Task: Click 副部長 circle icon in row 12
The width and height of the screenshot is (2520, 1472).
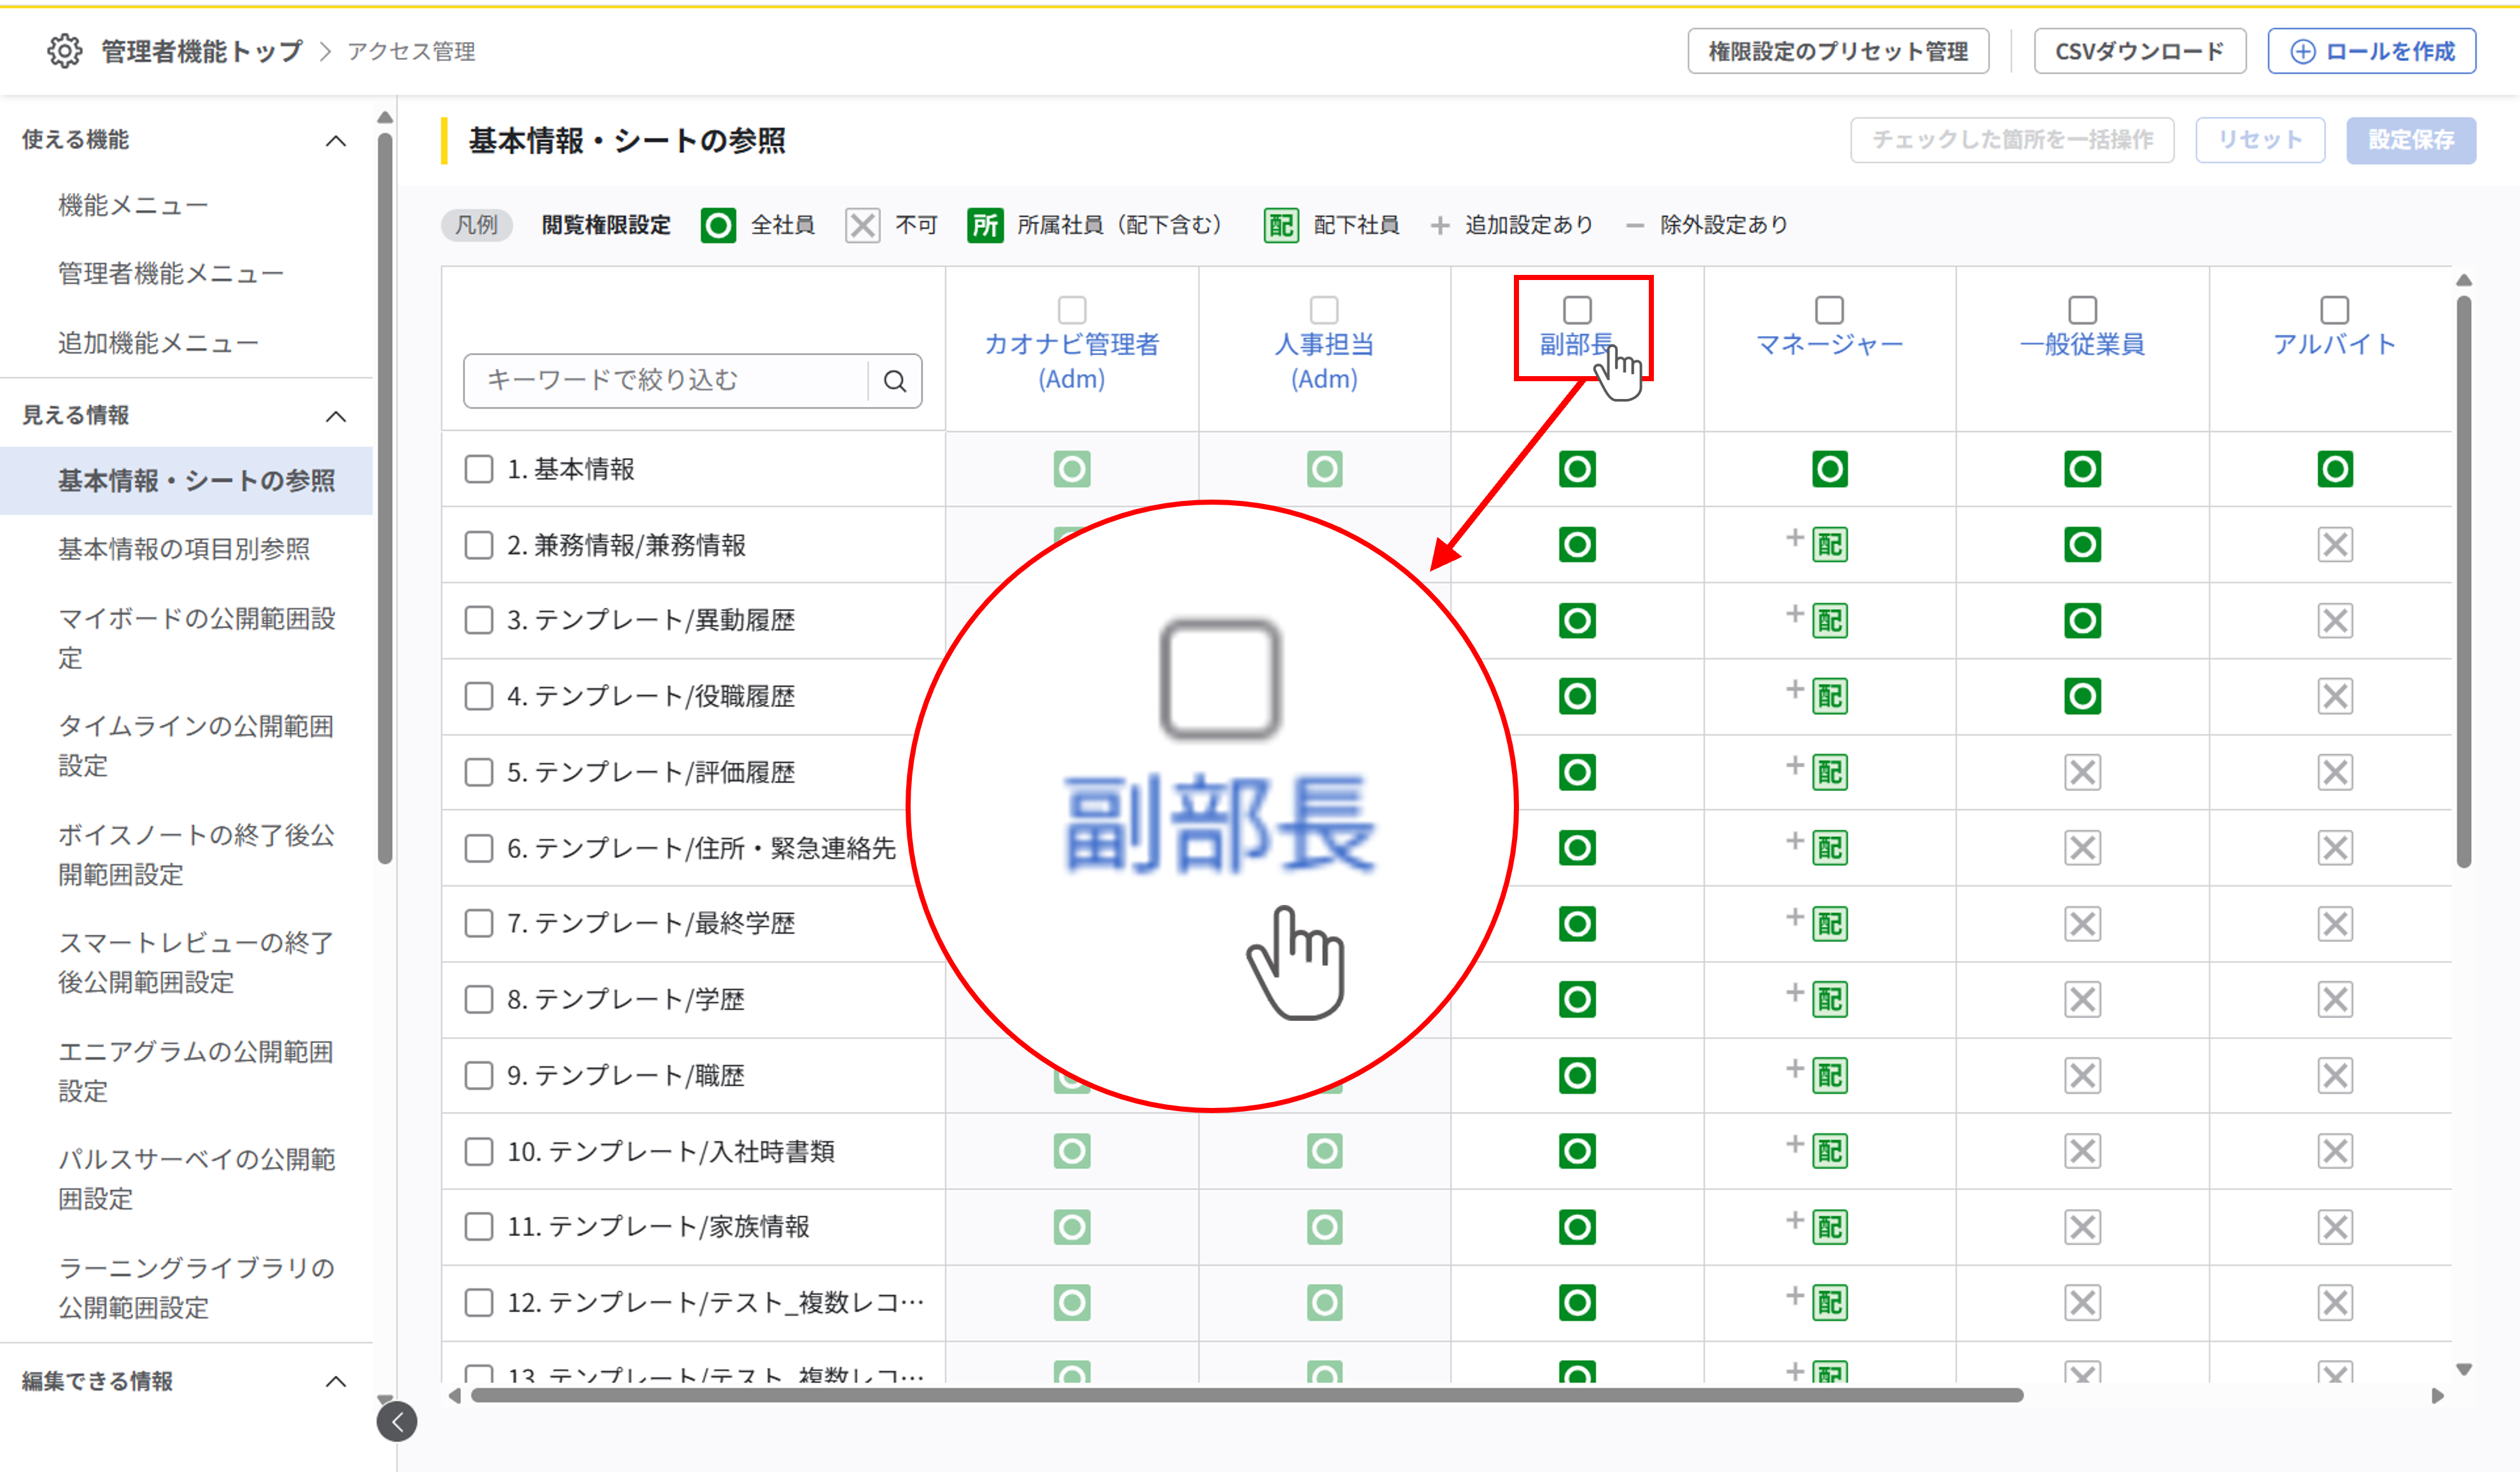Action: [1577, 1302]
